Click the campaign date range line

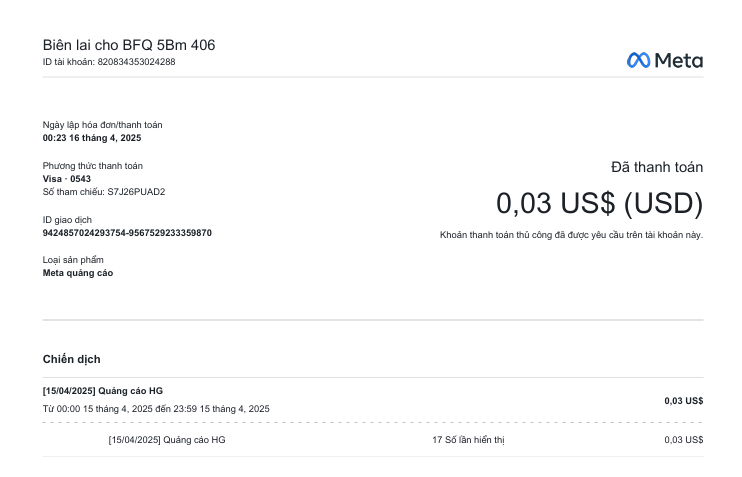[x=156, y=409]
